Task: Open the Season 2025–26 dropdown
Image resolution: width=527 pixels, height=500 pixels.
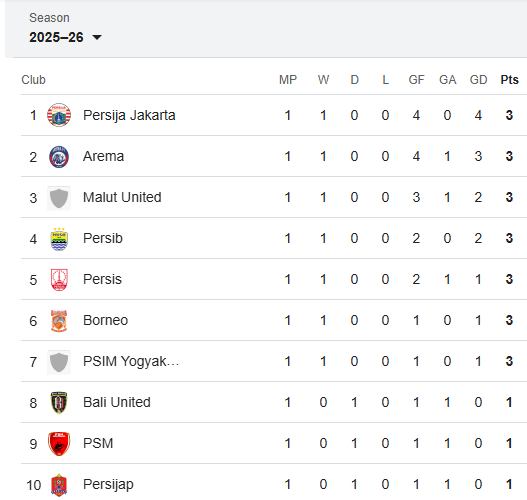Action: tap(65, 37)
